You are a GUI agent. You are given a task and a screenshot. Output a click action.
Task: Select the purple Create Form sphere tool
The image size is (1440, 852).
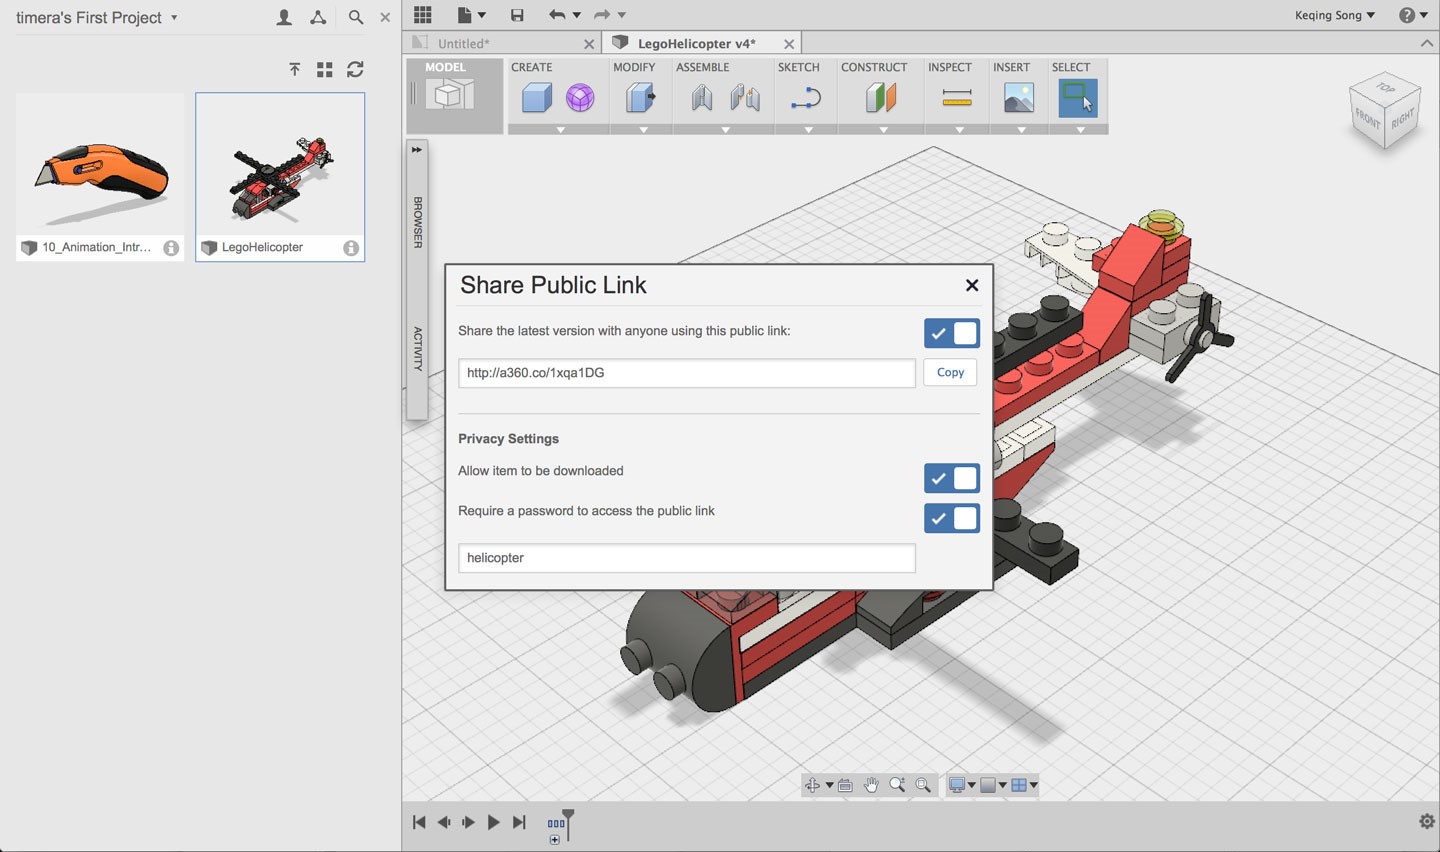tap(580, 97)
